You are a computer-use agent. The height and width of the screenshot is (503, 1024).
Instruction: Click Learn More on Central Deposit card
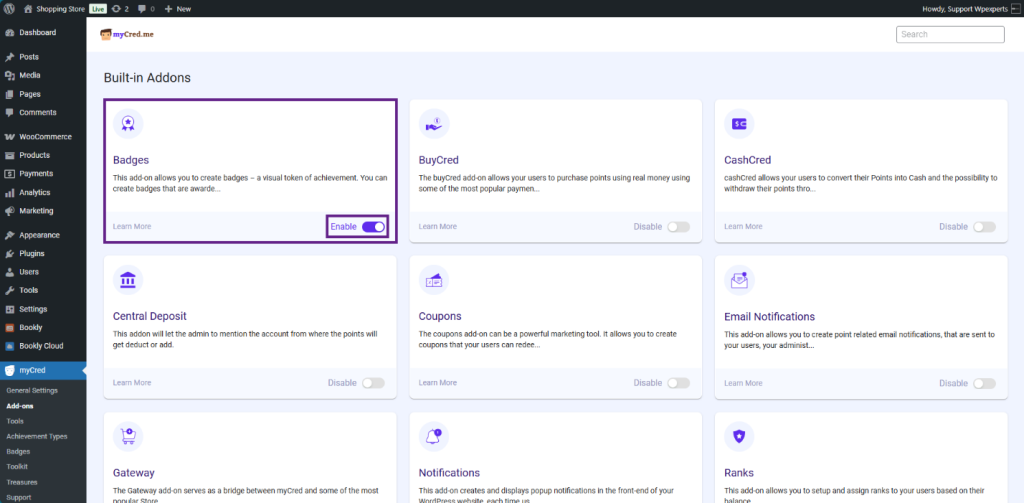[x=132, y=383]
